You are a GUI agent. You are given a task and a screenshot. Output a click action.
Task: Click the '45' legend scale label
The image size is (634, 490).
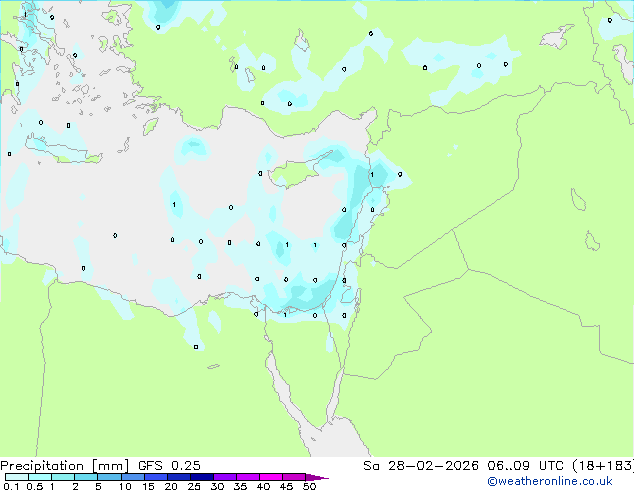point(286,486)
